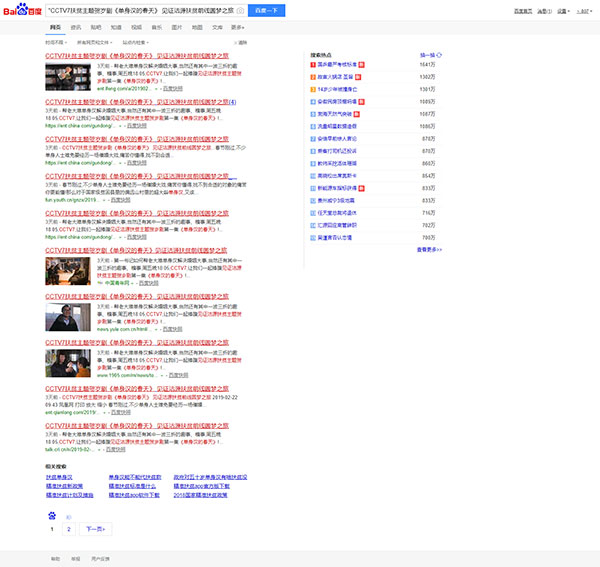Open first related search link under 相关搜索
The height and width of the screenshot is (567, 600).
pyautogui.click(x=59, y=477)
